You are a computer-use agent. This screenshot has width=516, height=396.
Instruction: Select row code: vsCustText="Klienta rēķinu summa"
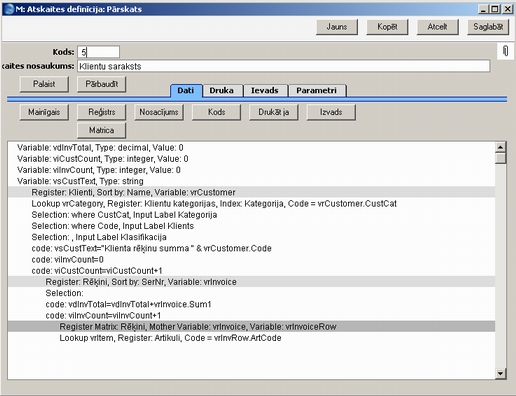(x=251, y=248)
